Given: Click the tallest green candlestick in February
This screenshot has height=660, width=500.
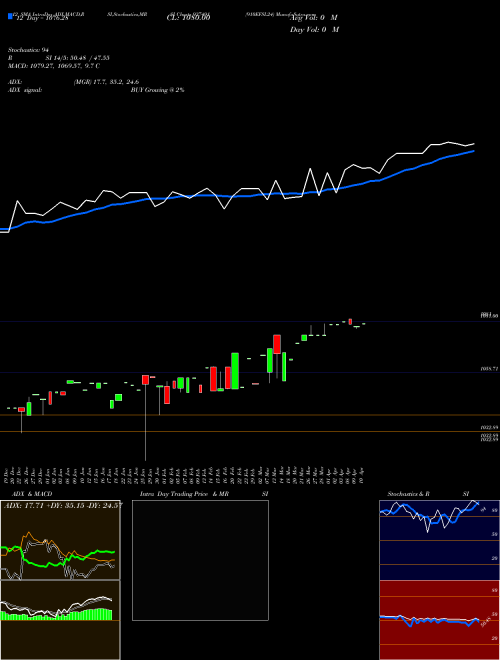Looking at the screenshot, I should pos(235,371).
